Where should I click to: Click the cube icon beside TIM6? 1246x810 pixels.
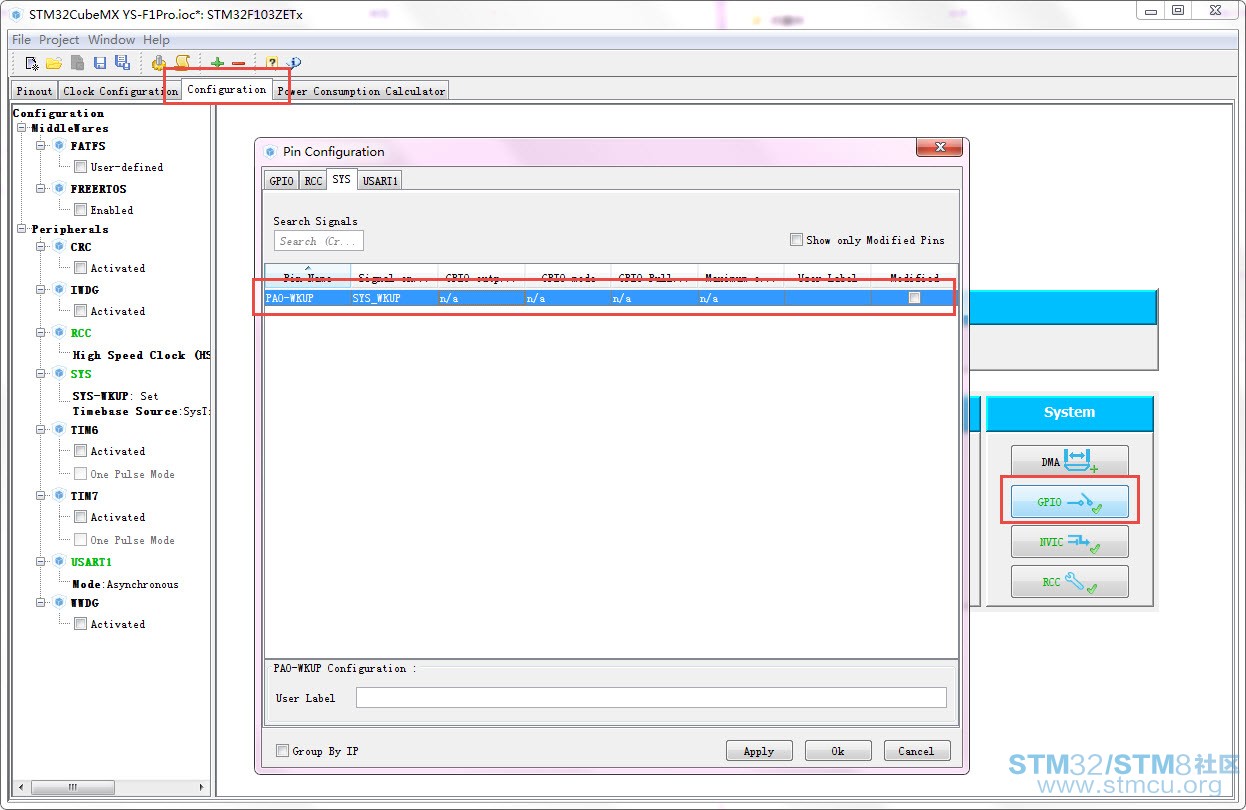[x=59, y=430]
